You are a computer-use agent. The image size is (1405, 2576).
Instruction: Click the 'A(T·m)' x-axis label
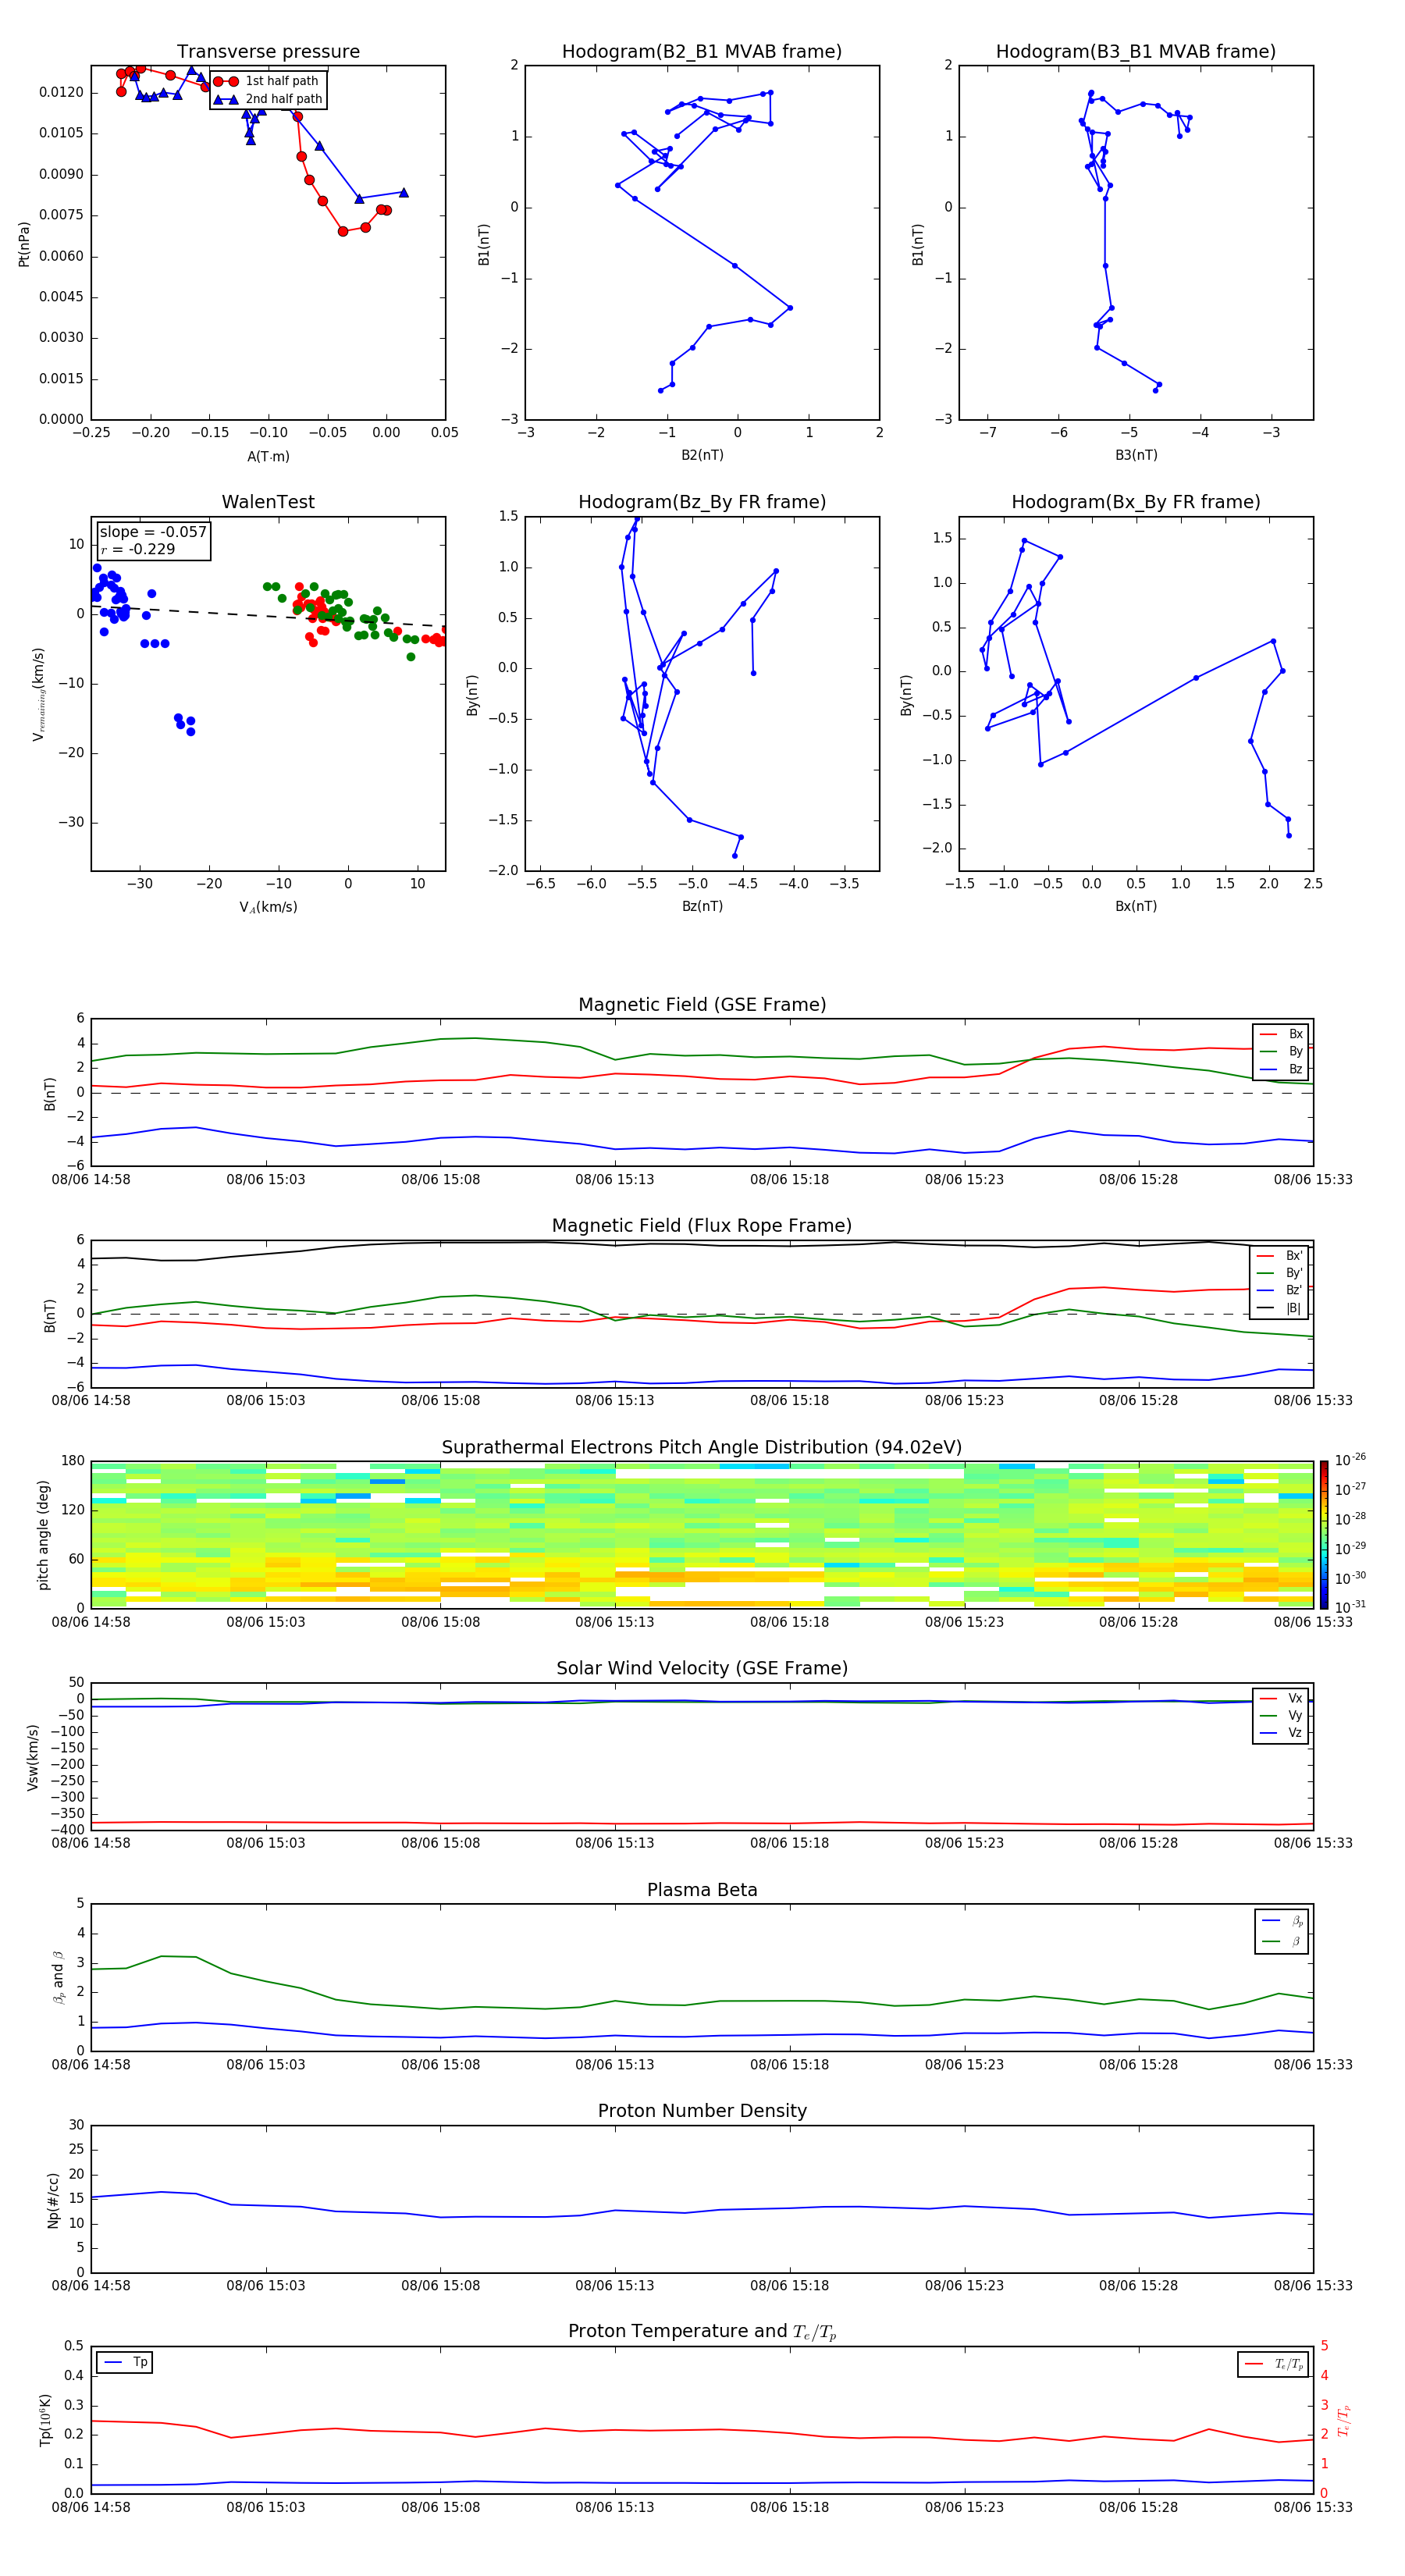tap(268, 457)
